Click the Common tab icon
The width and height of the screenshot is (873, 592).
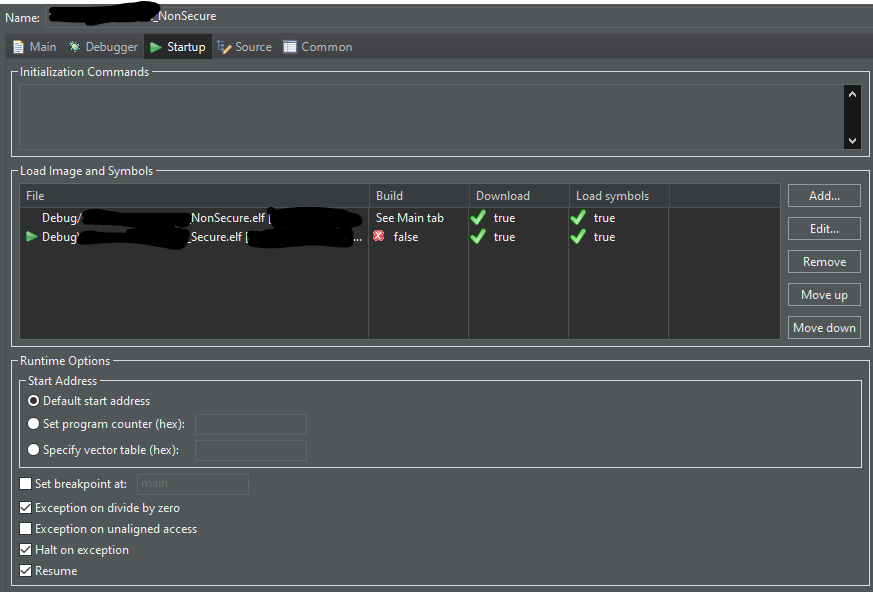288,46
